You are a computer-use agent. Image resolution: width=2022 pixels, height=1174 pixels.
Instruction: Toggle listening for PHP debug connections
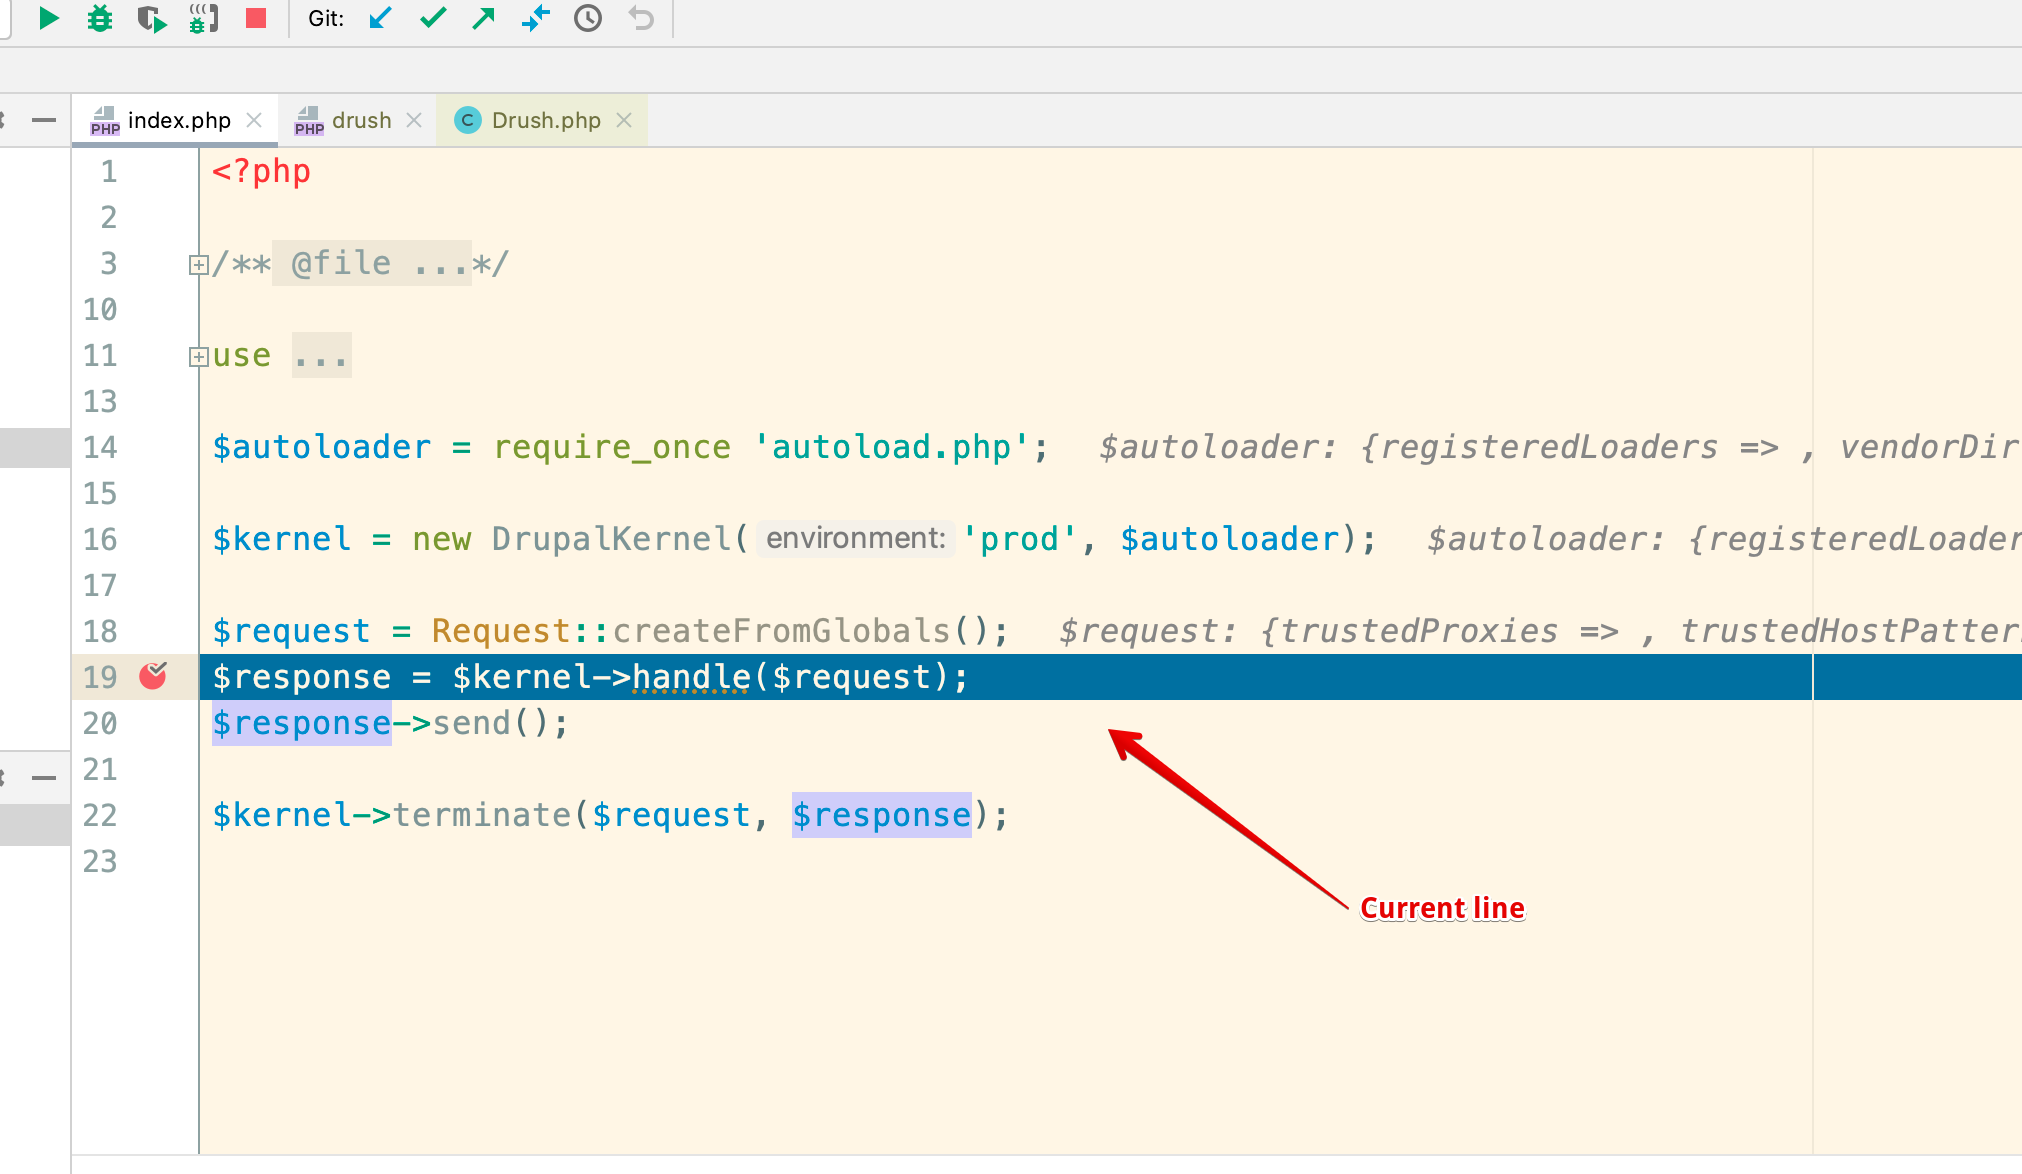coord(204,18)
